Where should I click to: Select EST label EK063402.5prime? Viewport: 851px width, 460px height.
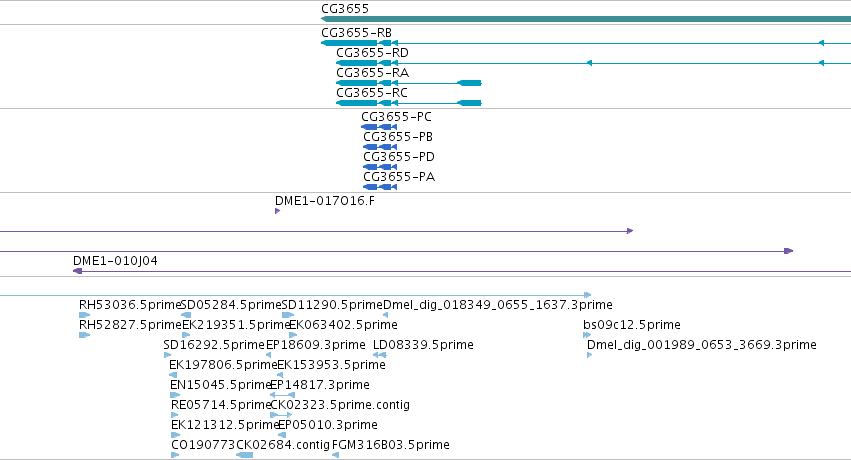344,325
